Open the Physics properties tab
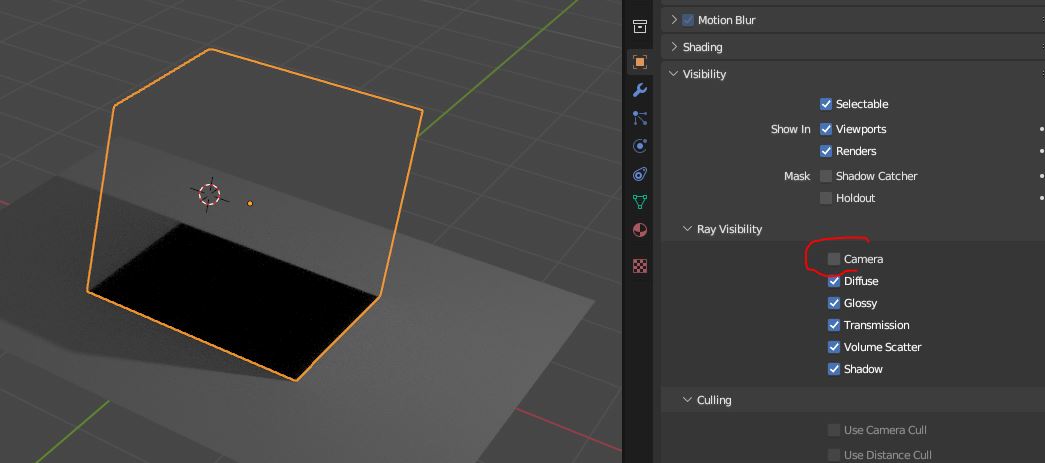 coord(640,146)
